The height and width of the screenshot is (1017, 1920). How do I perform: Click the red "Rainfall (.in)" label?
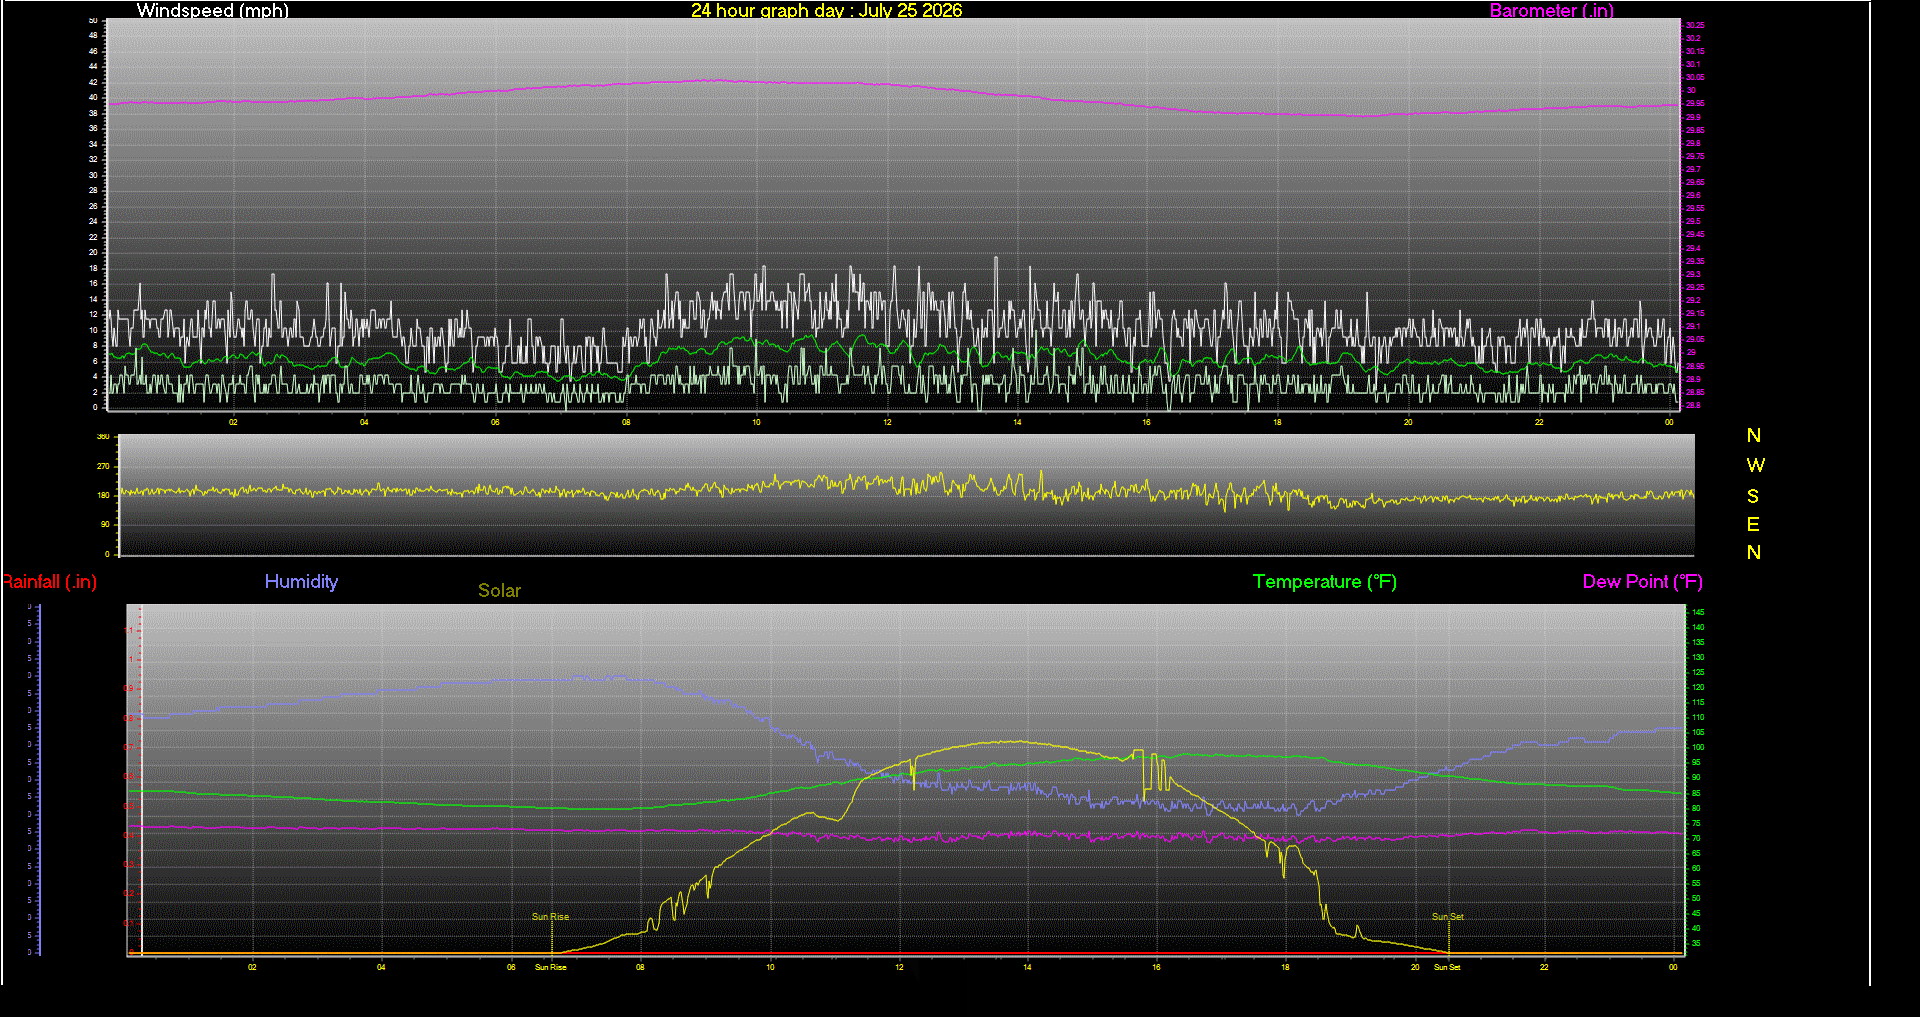coord(49,581)
